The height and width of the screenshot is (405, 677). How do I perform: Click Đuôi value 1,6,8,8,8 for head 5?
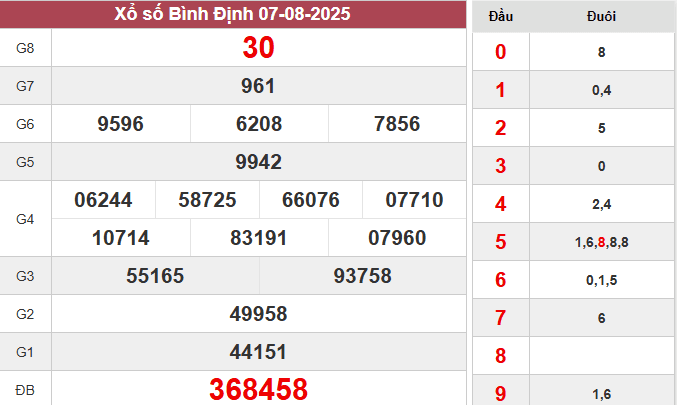point(601,242)
